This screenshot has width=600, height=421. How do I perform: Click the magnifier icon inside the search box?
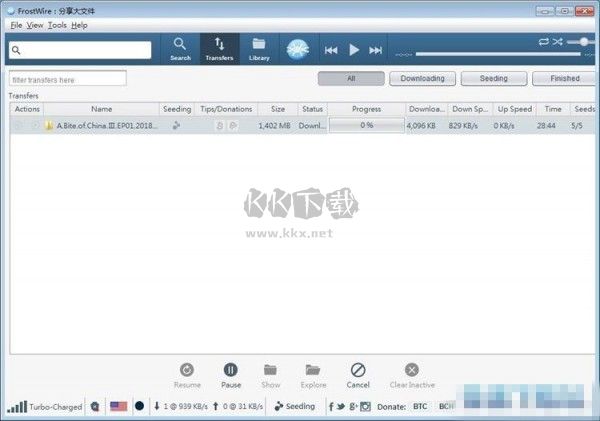pos(16,50)
